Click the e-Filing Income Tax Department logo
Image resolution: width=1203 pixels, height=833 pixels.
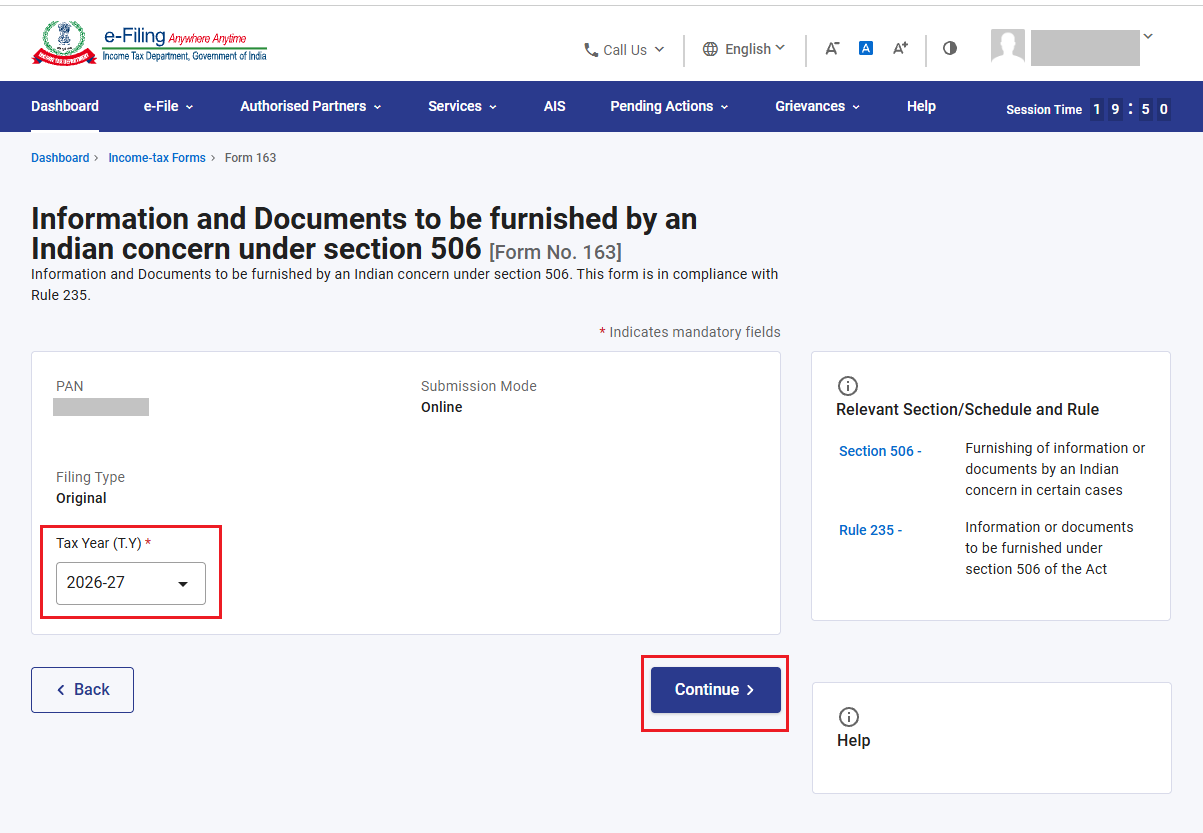click(150, 44)
